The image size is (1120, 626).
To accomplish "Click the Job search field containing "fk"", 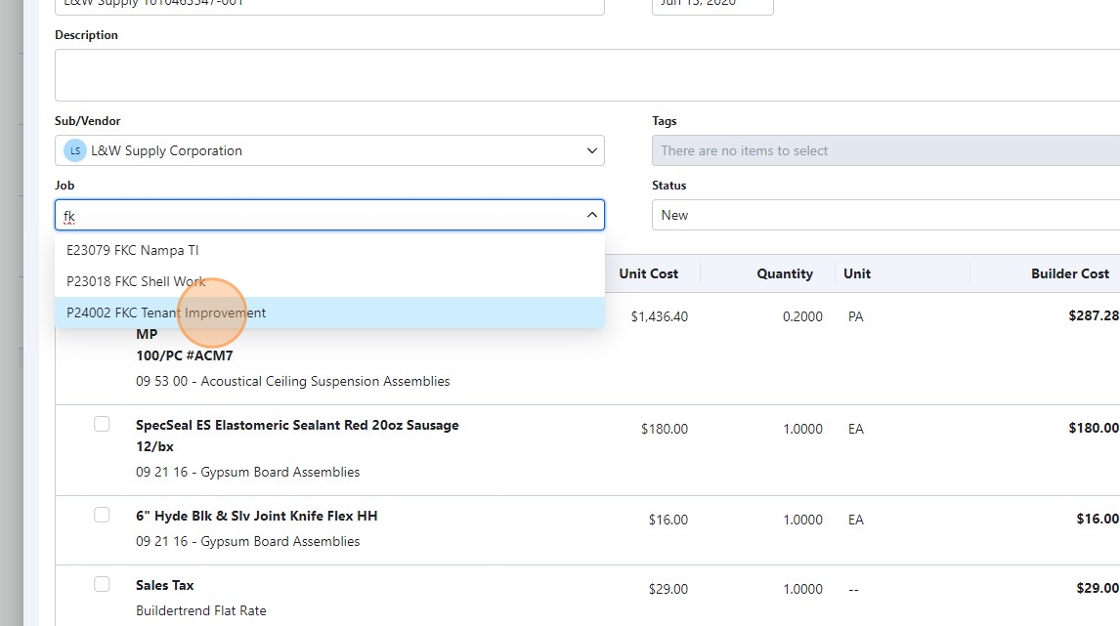I will pos(320,215).
